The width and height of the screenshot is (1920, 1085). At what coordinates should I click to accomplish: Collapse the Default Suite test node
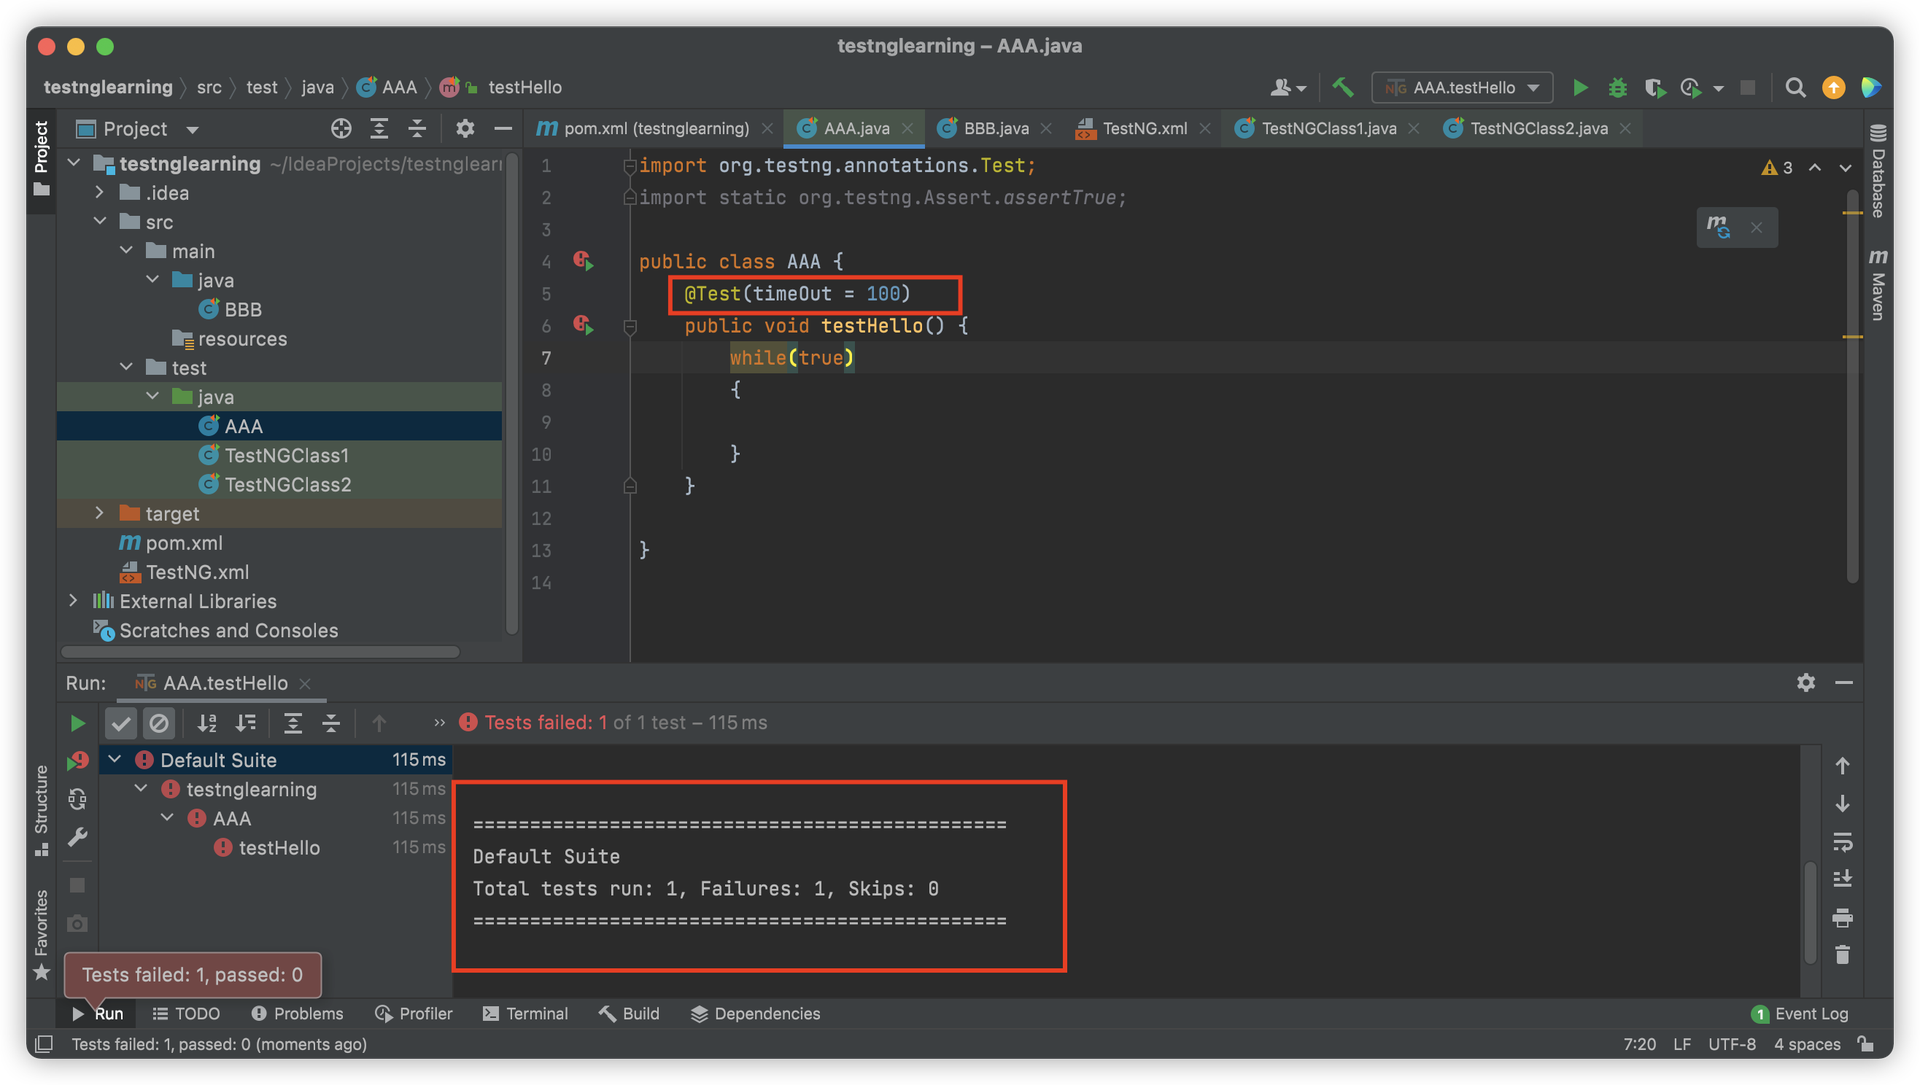coord(115,760)
